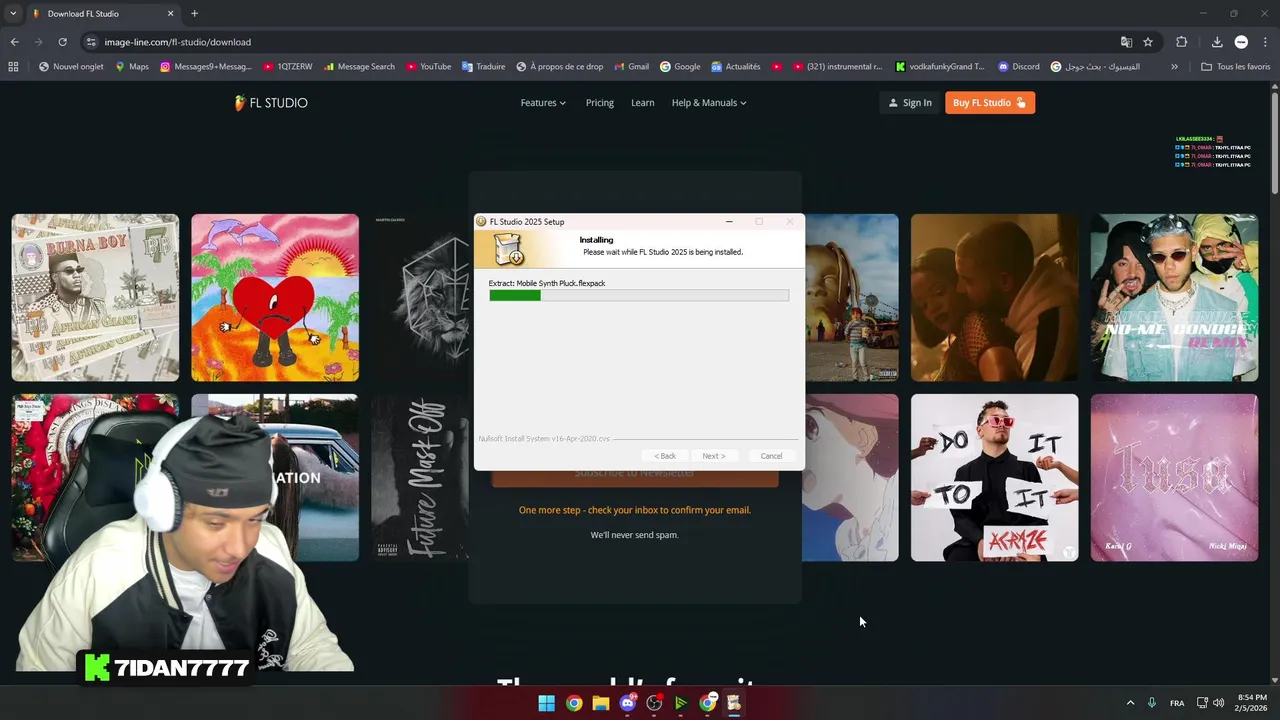Viewport: 1280px width, 720px height.
Task: Expand the Help & Manuals dropdown
Action: 709,103
